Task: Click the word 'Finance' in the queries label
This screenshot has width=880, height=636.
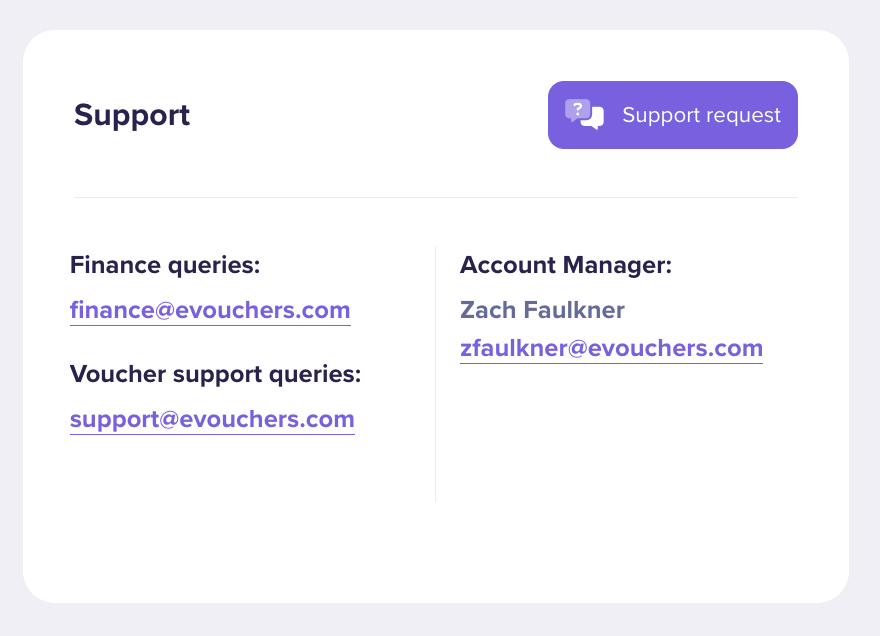Action: pyautogui.click(x=115, y=265)
